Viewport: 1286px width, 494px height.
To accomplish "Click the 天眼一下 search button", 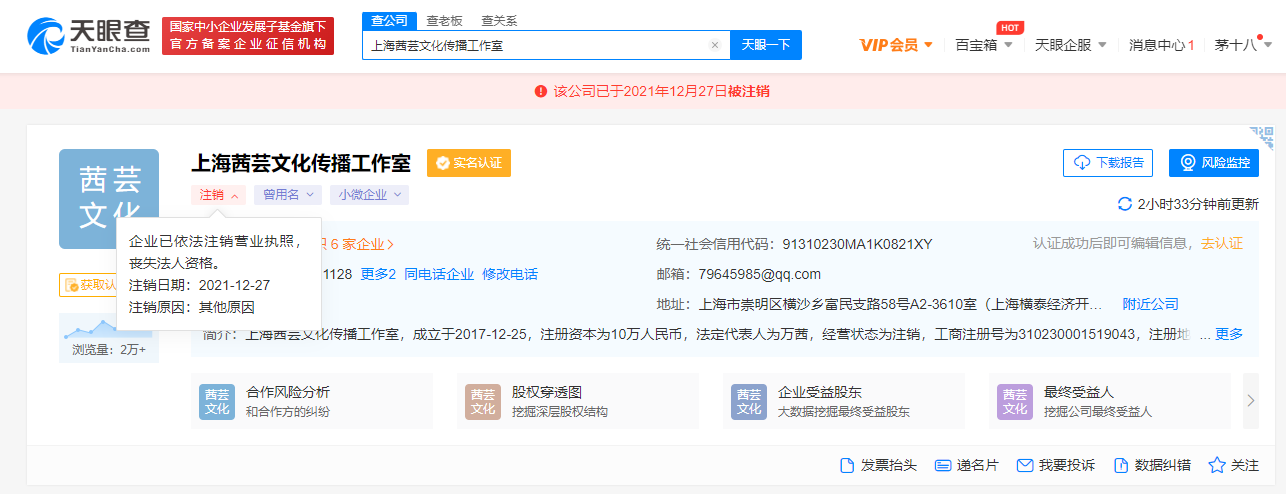I will click(766, 45).
